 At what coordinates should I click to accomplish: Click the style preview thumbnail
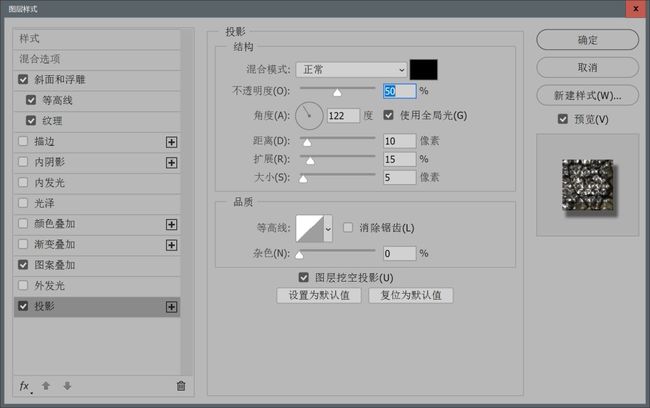pos(587,185)
